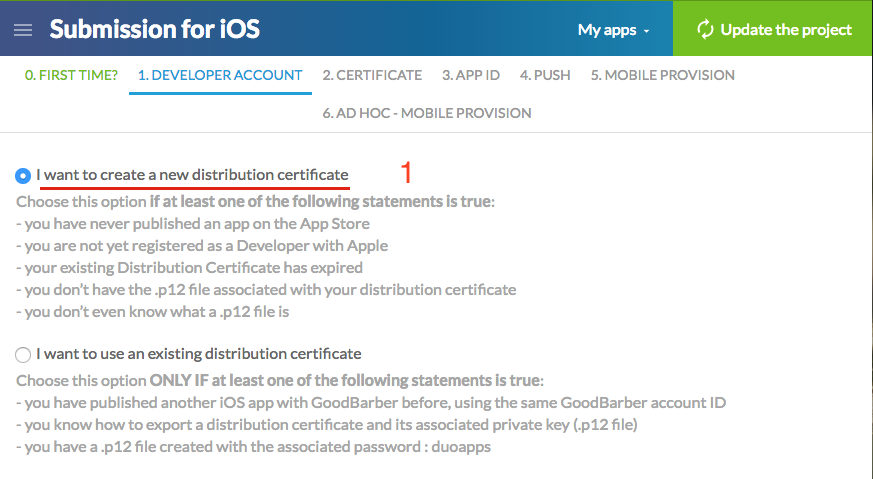Switch to the 2. CERTIFICATE tab
The height and width of the screenshot is (479, 873).
(372, 75)
